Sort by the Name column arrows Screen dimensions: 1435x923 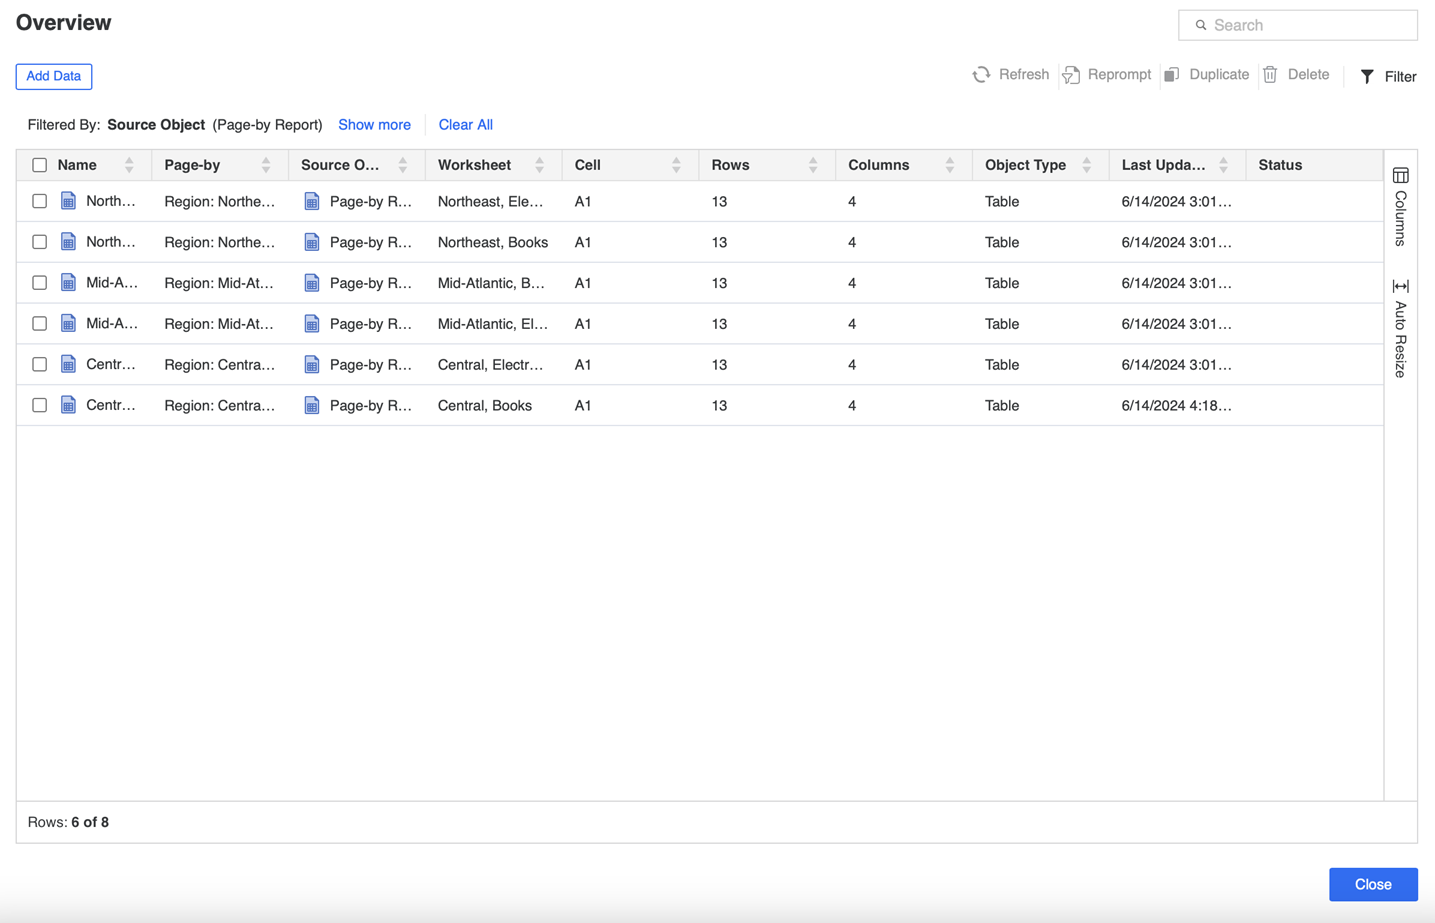point(129,165)
